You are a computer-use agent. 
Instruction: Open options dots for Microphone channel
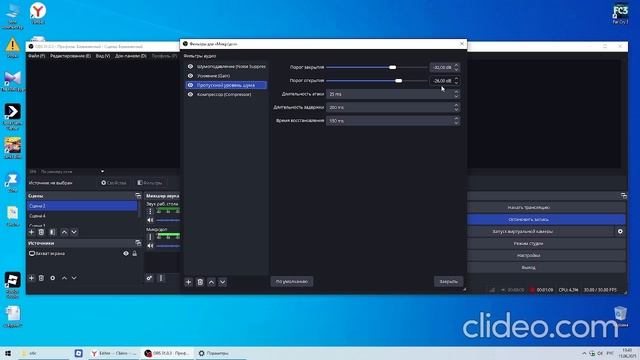point(150,237)
